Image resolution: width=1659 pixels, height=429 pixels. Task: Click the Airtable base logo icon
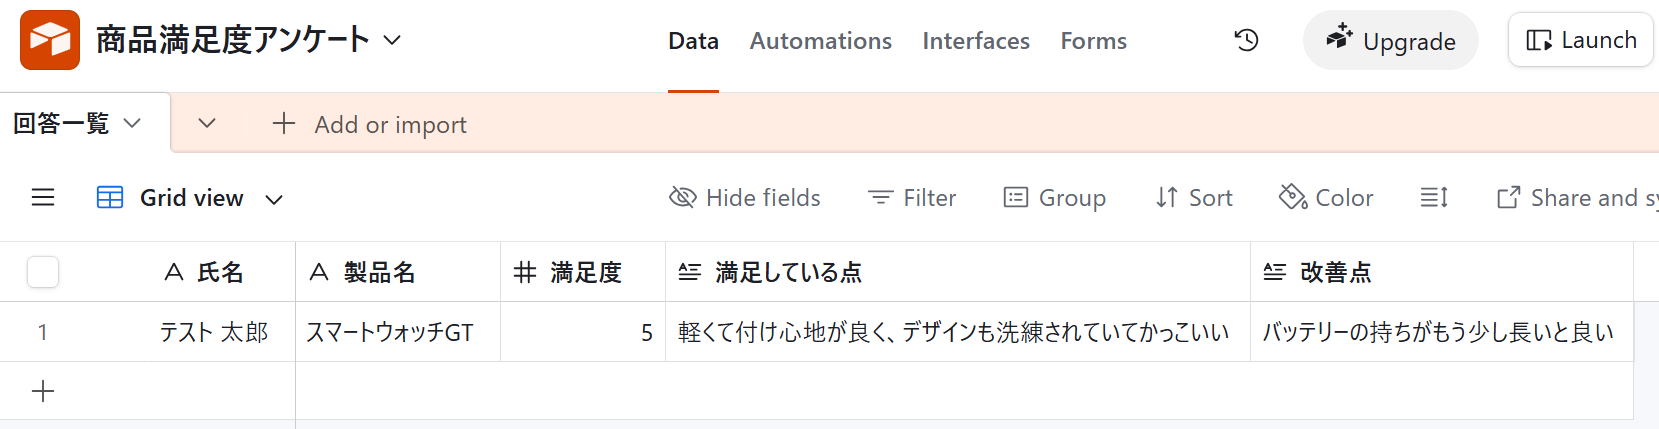tap(50, 40)
